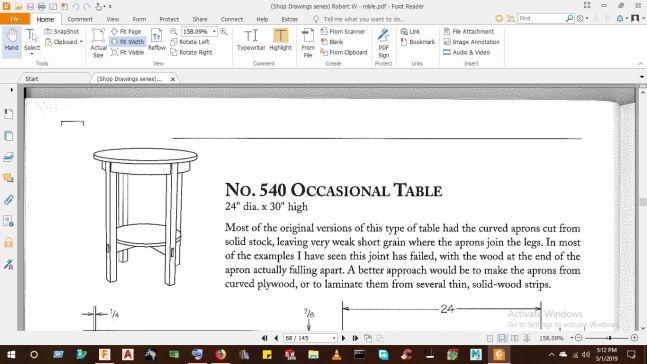Rotate the page left

[x=190, y=42]
